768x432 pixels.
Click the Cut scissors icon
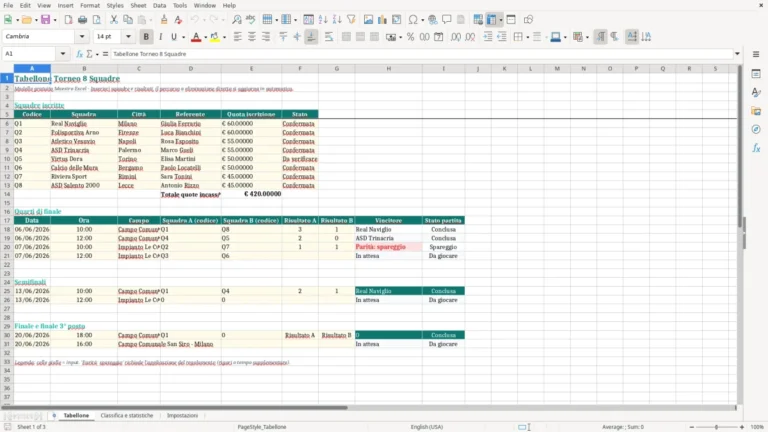114,20
